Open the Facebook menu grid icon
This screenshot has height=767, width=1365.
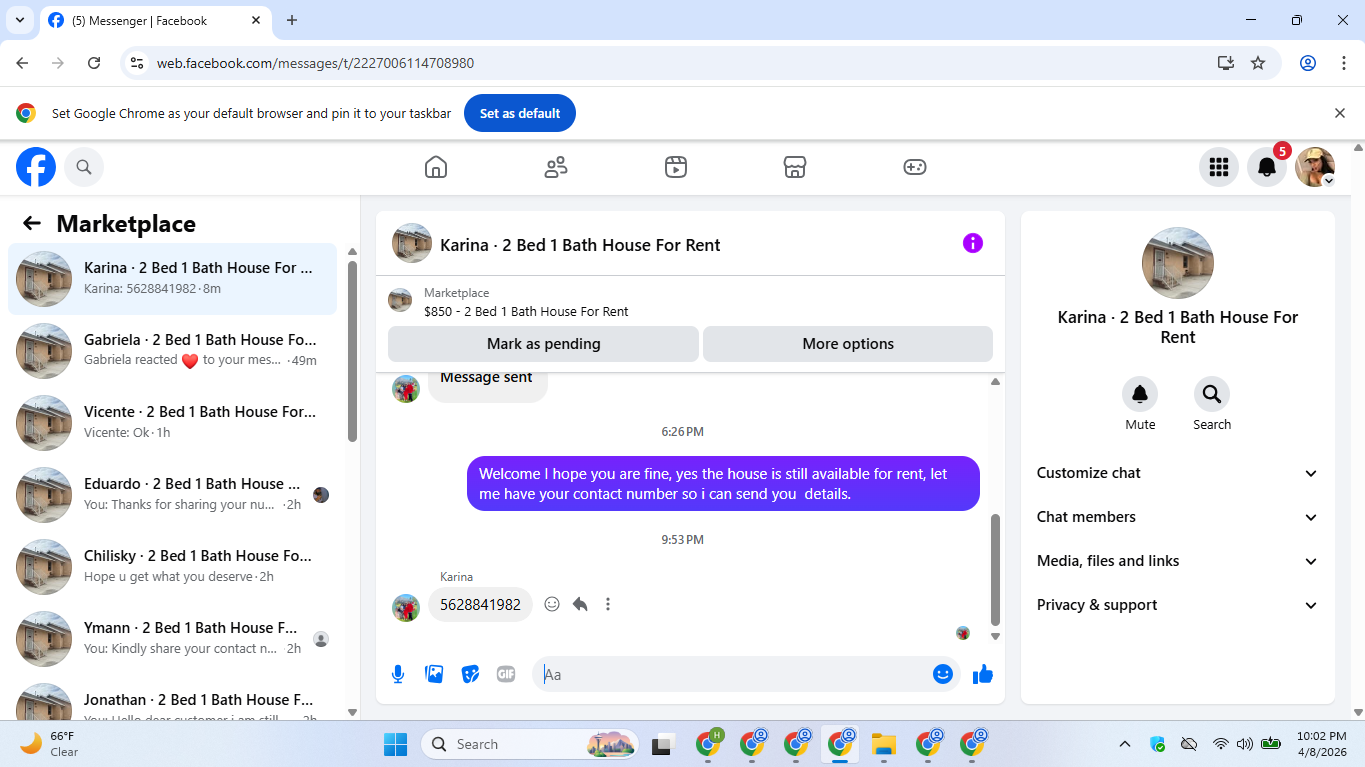click(1218, 167)
